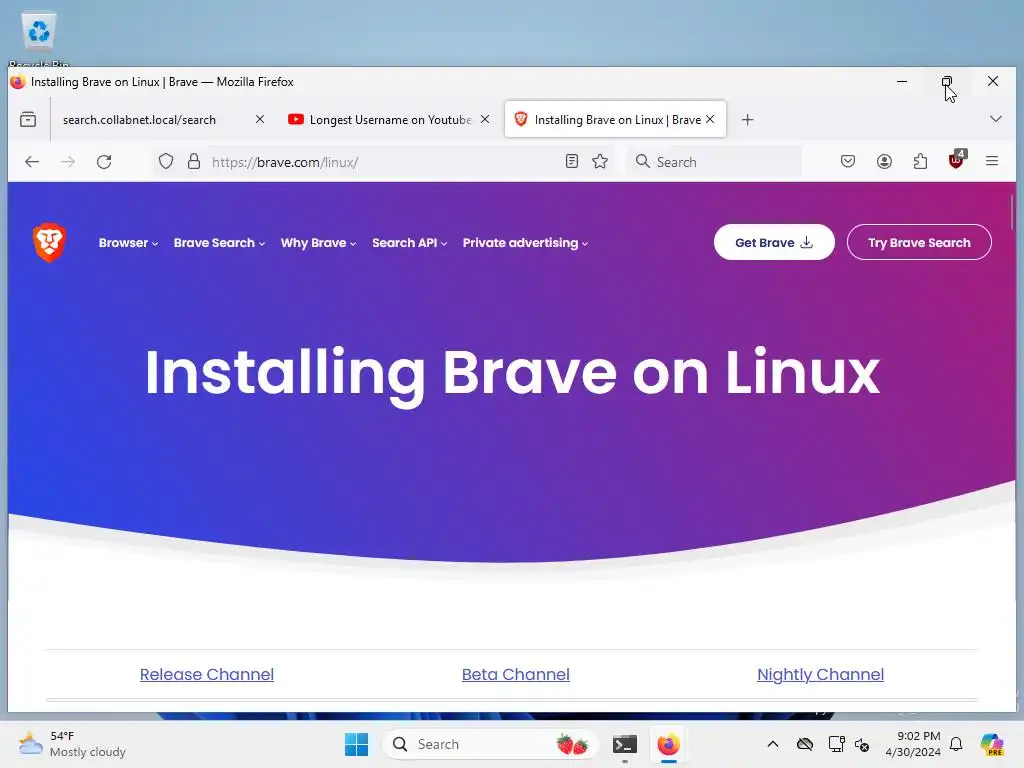Open the Nightly Channel link
Image resolution: width=1024 pixels, height=768 pixels.
pyautogui.click(x=820, y=674)
